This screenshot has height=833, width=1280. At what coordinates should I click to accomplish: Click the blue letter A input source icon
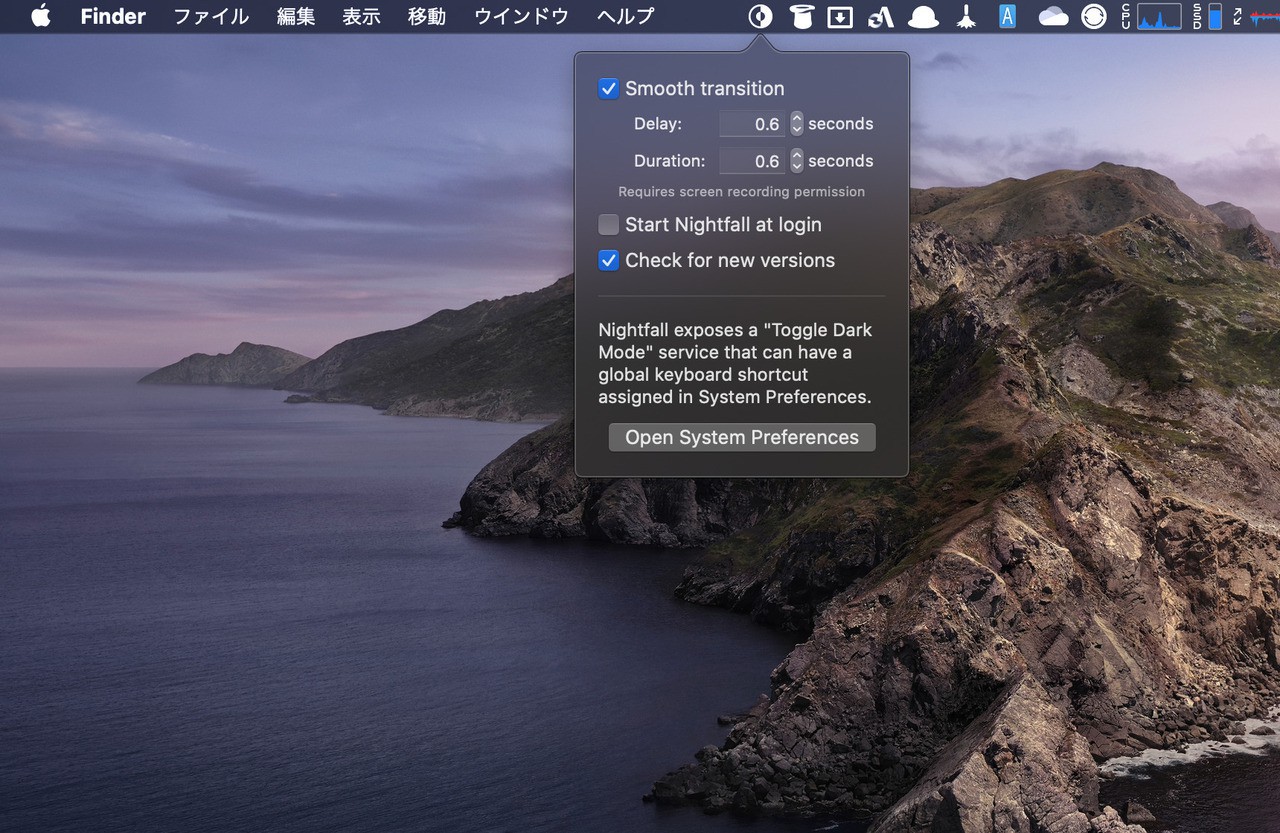tap(1007, 16)
